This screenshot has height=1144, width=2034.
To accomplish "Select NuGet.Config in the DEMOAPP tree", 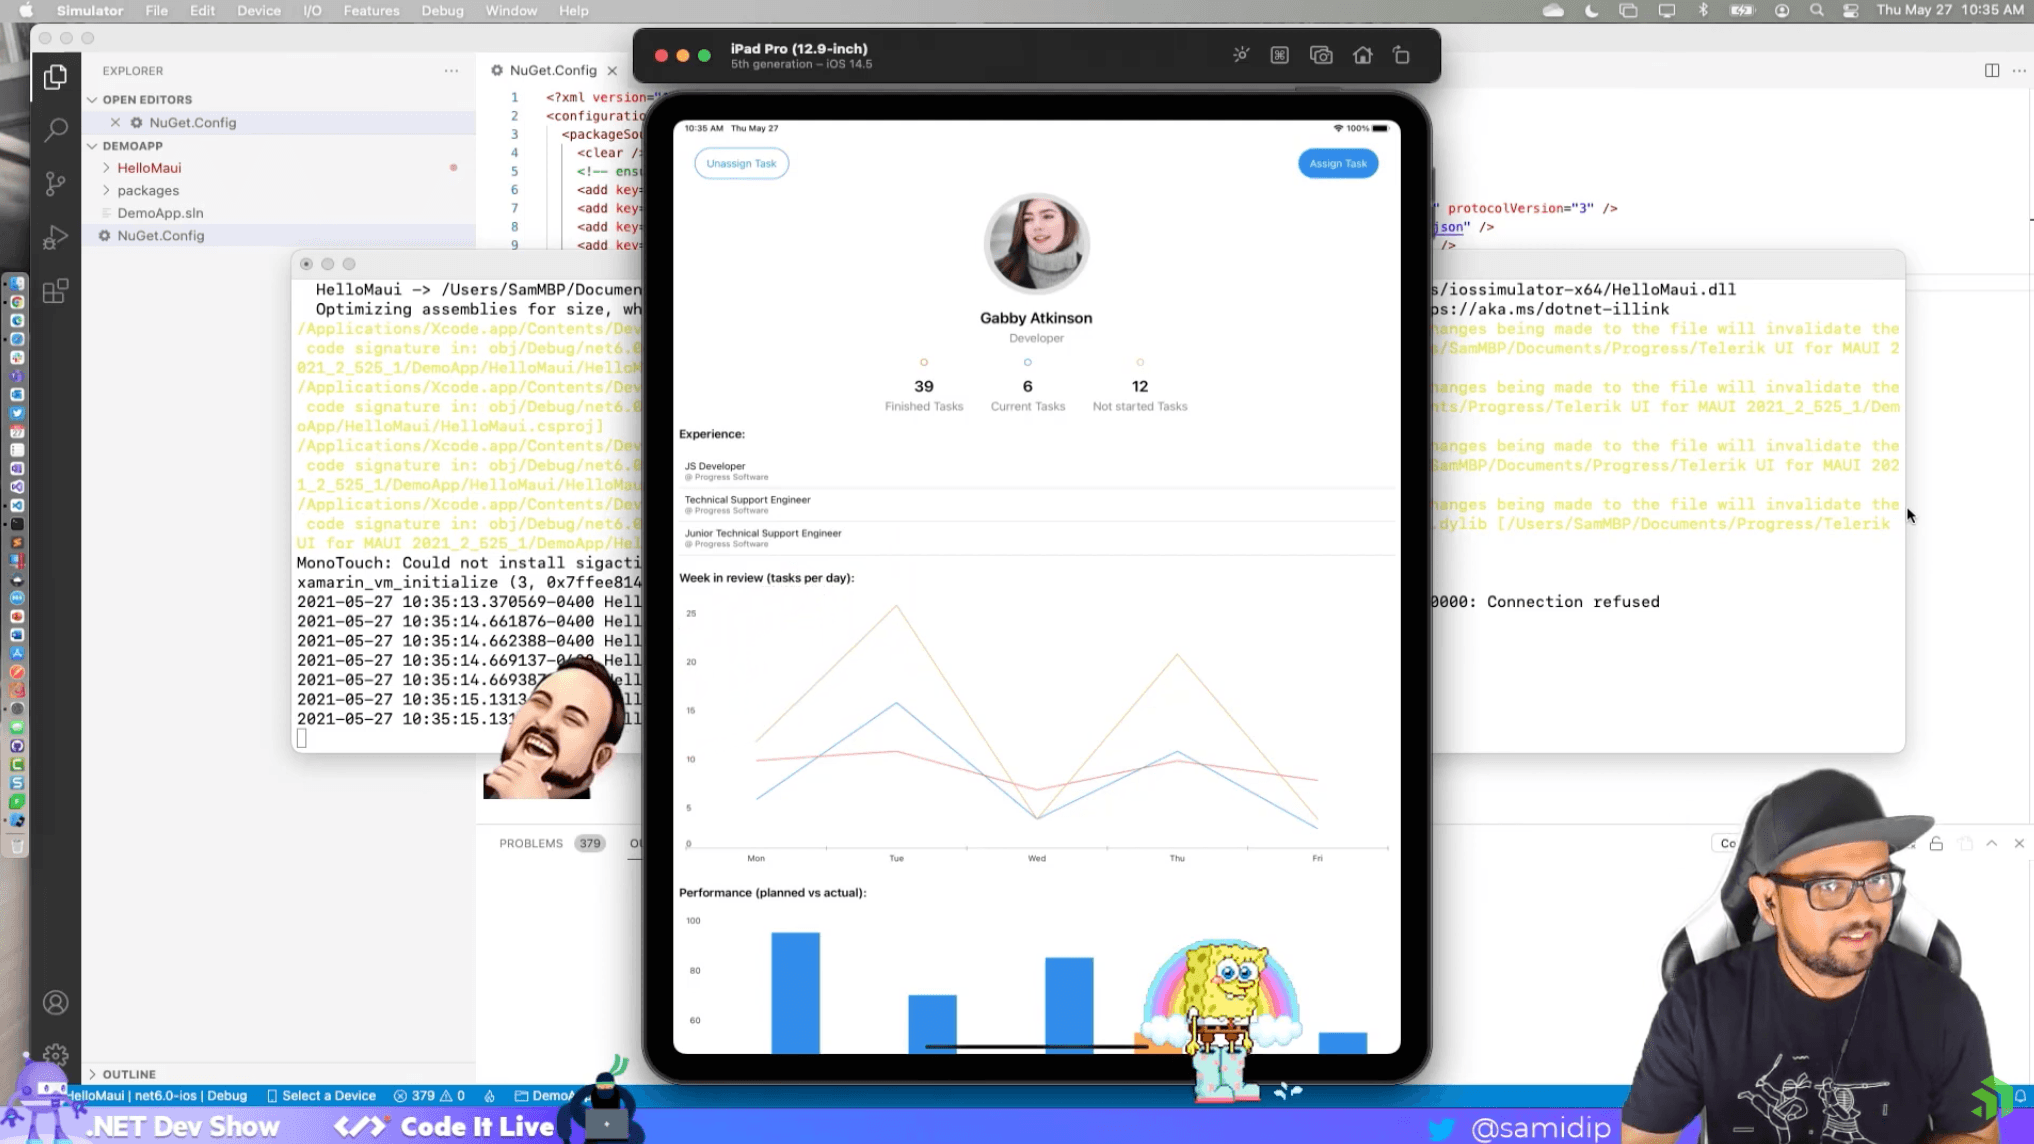I will click(160, 236).
